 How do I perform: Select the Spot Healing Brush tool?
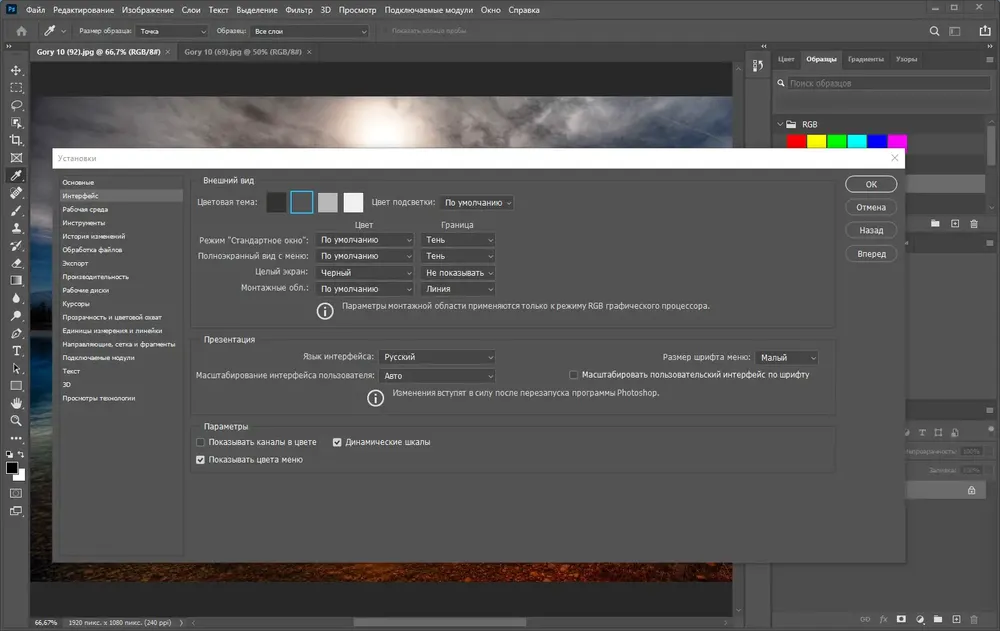[17, 193]
